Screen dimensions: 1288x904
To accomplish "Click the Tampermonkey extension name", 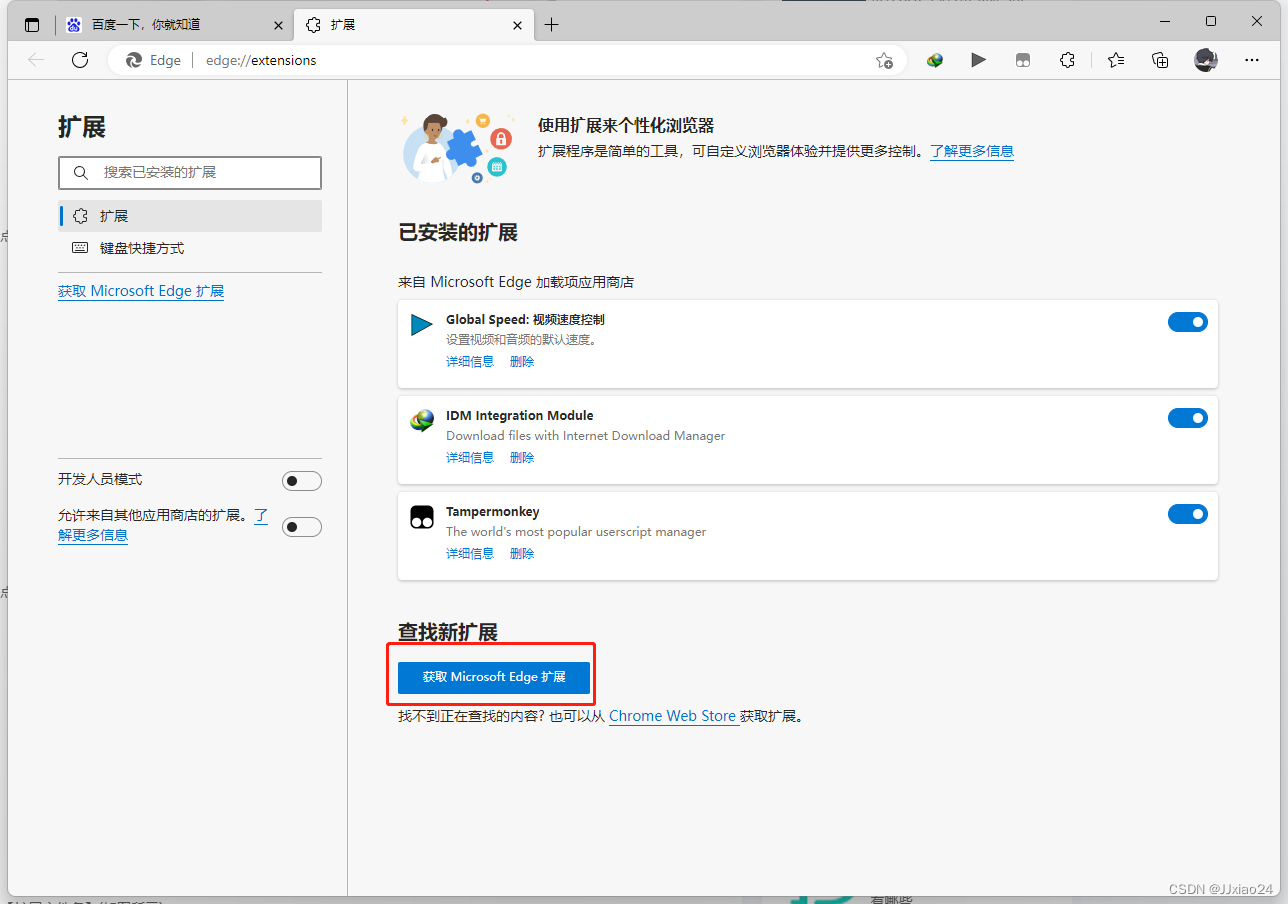I will point(492,512).
